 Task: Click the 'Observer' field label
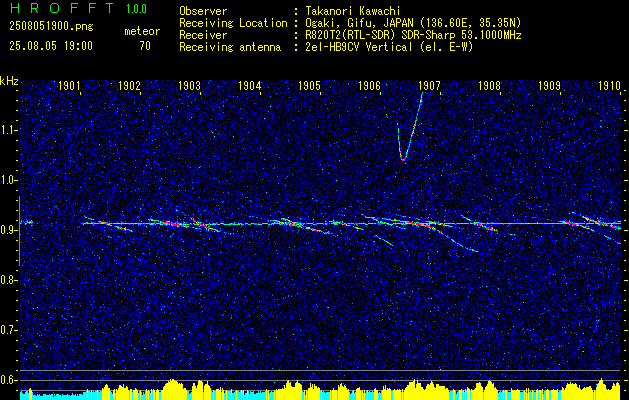[203, 11]
